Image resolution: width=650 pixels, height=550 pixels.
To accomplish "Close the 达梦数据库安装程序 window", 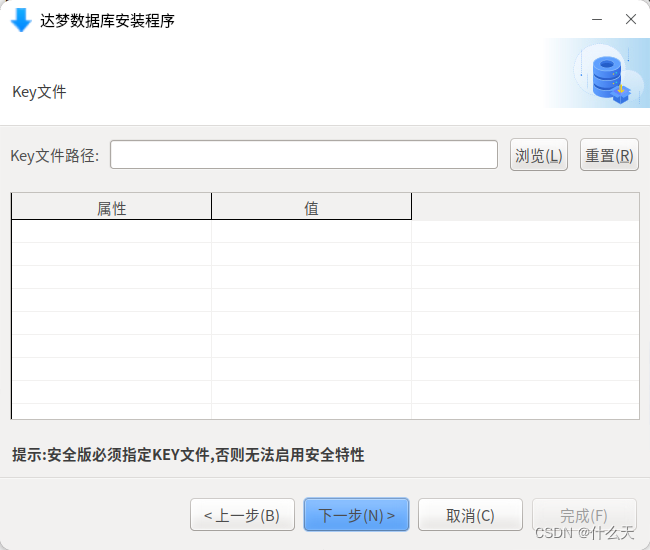I will coord(631,19).
